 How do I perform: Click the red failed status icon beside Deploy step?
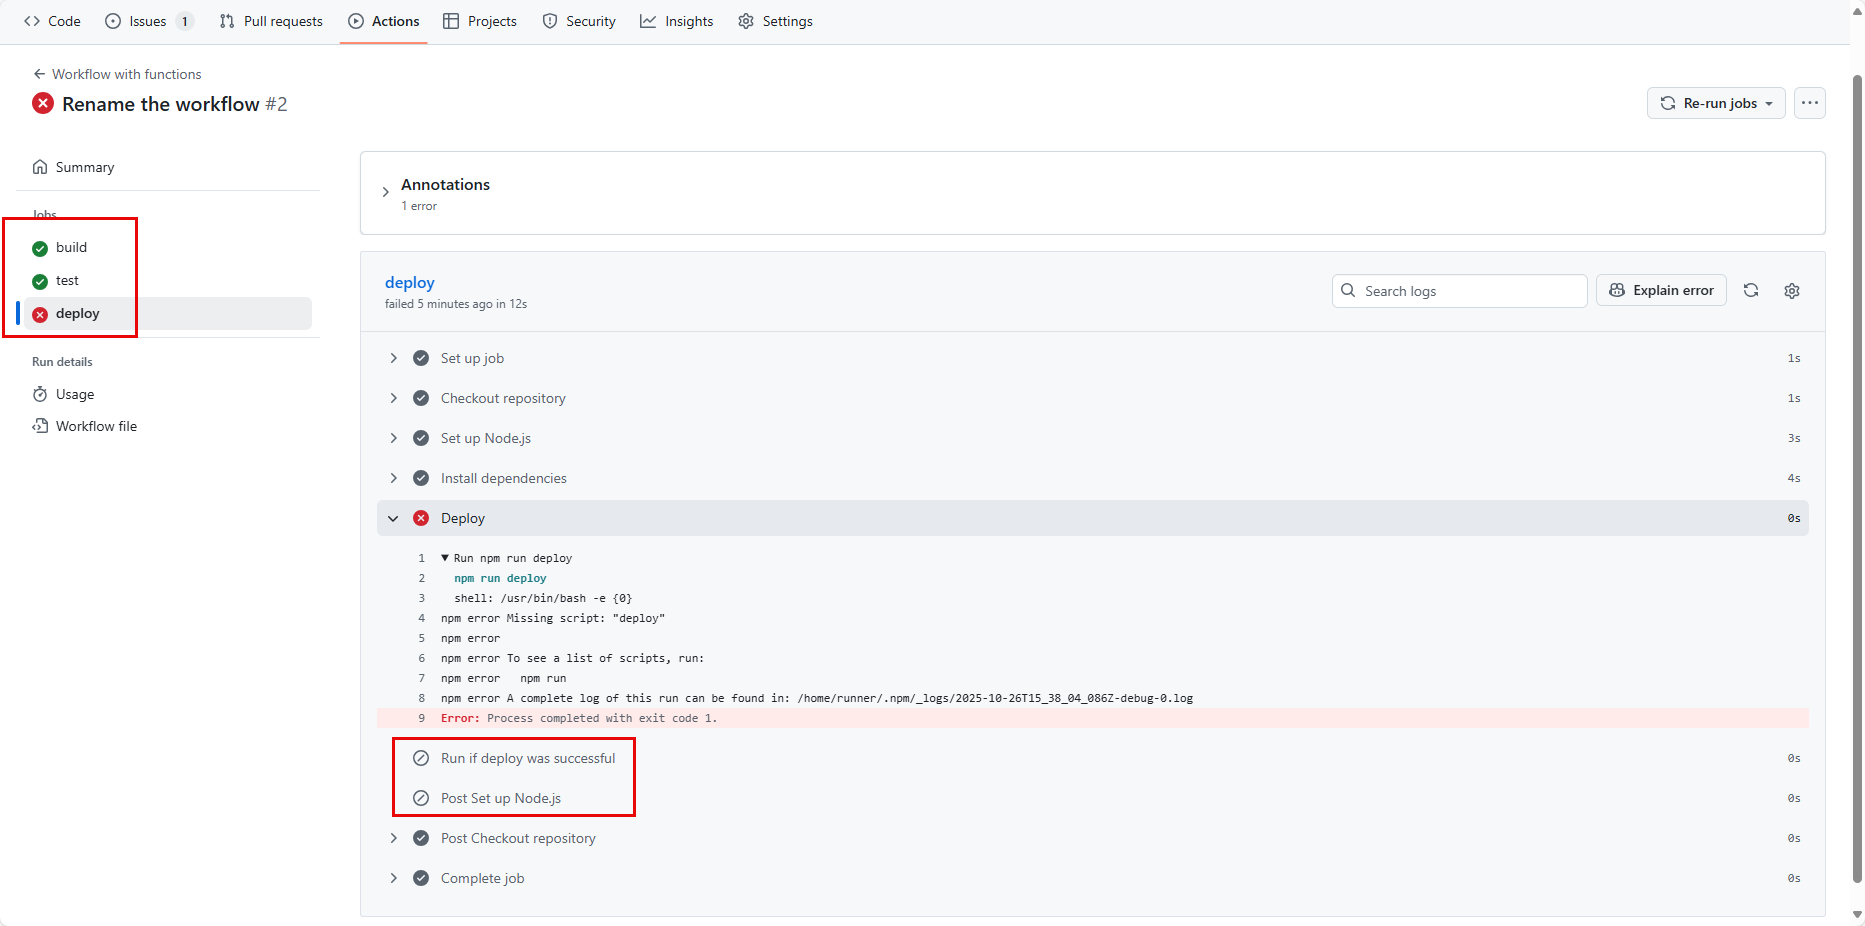coord(421,518)
